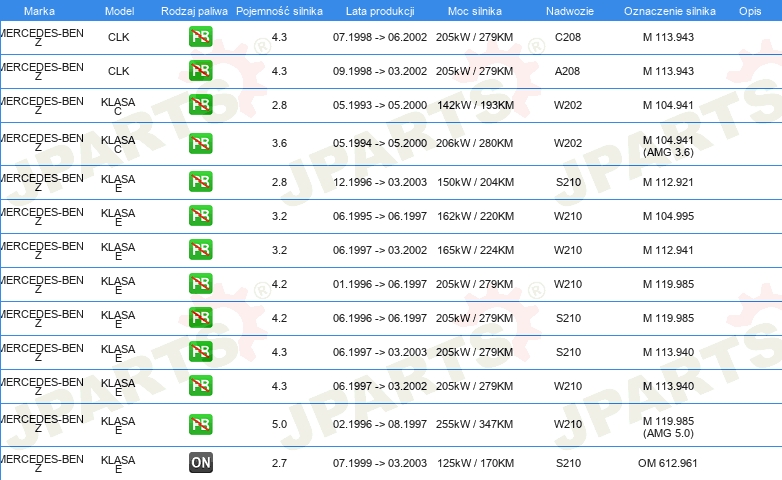Click the Opis column header

(750, 11)
